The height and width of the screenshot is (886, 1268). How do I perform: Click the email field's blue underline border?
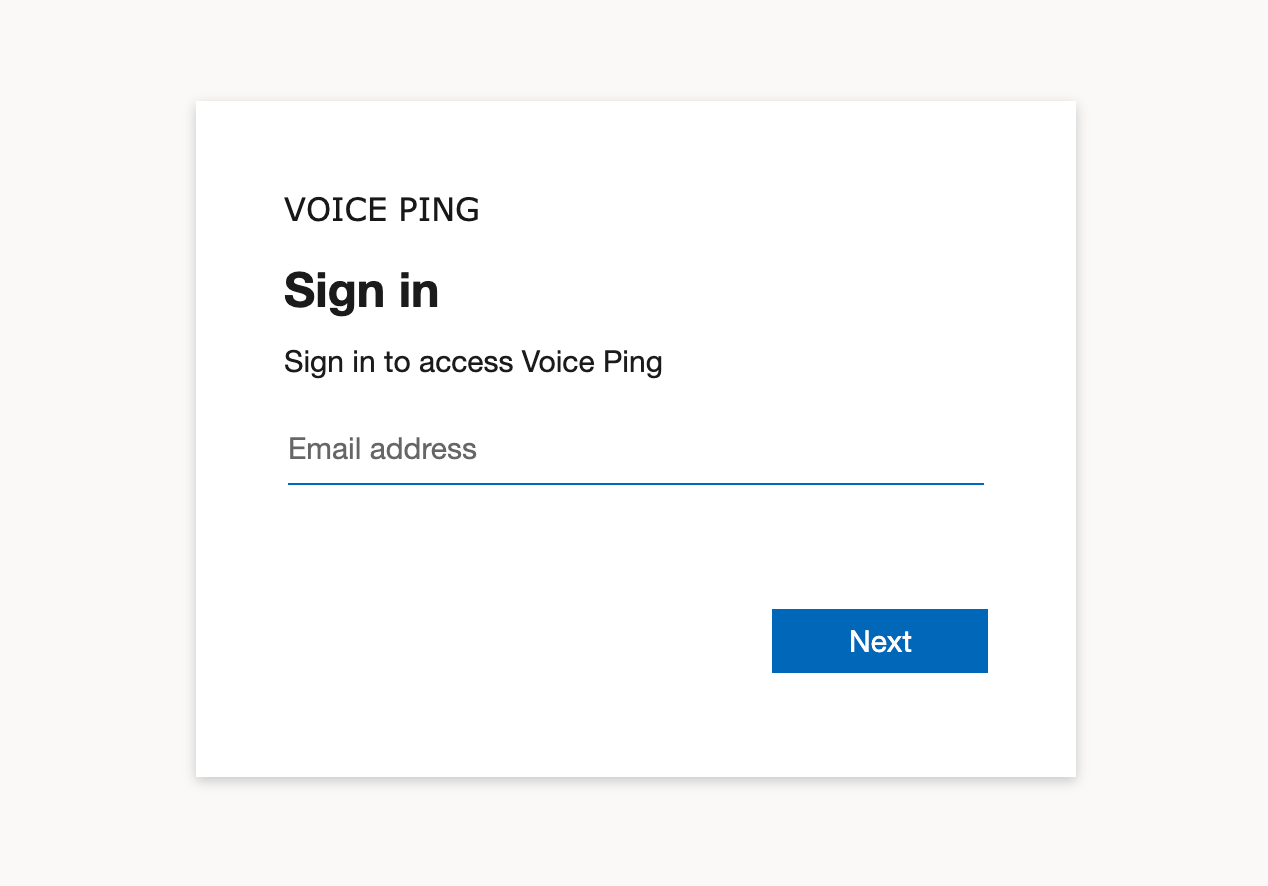636,483
